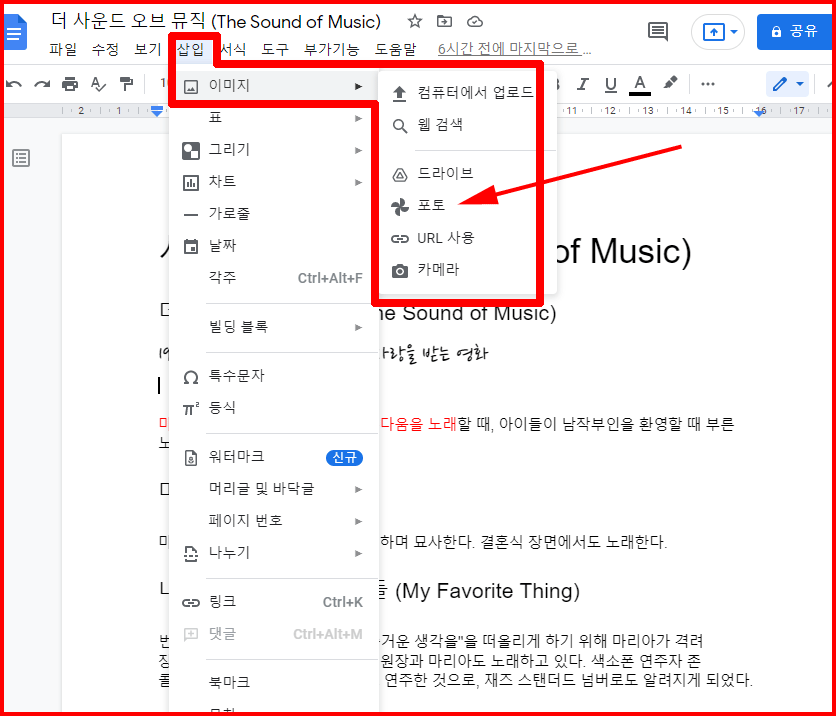Open the text color picker

click(x=640, y=84)
